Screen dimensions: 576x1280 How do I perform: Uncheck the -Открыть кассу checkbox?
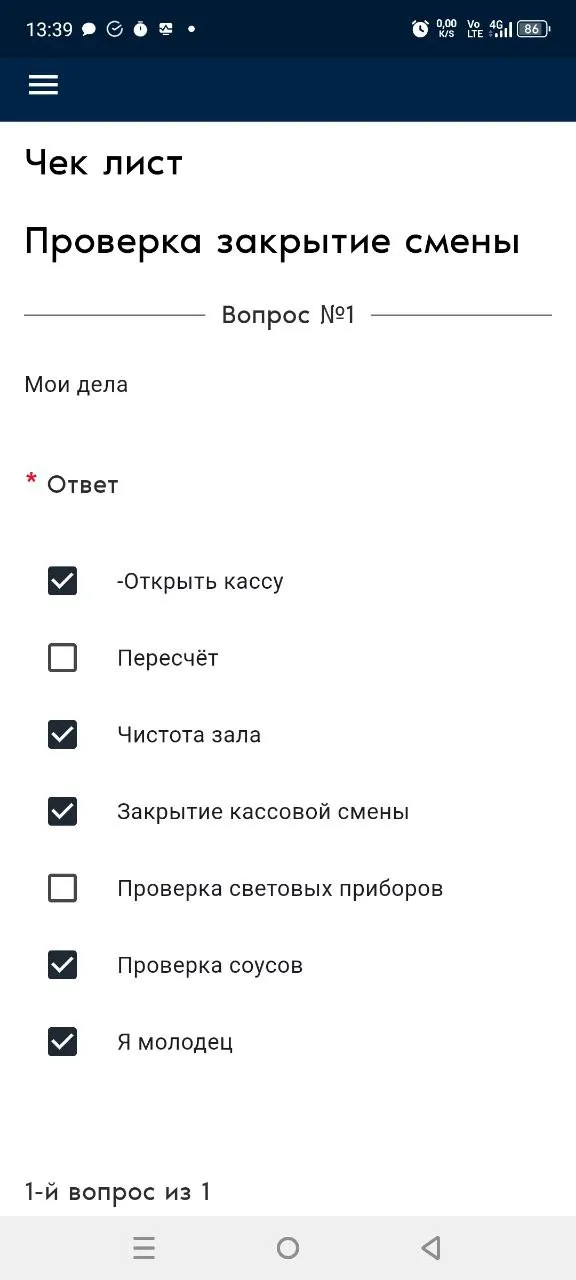coord(62,581)
